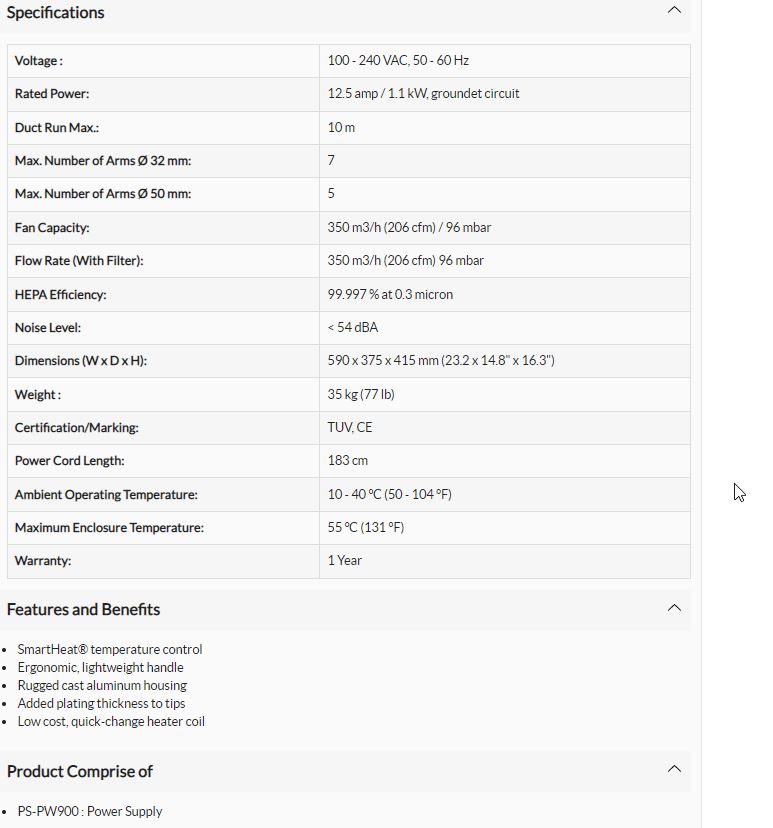The height and width of the screenshot is (828, 773).
Task: Click the Rated Power value text
Action: point(423,93)
